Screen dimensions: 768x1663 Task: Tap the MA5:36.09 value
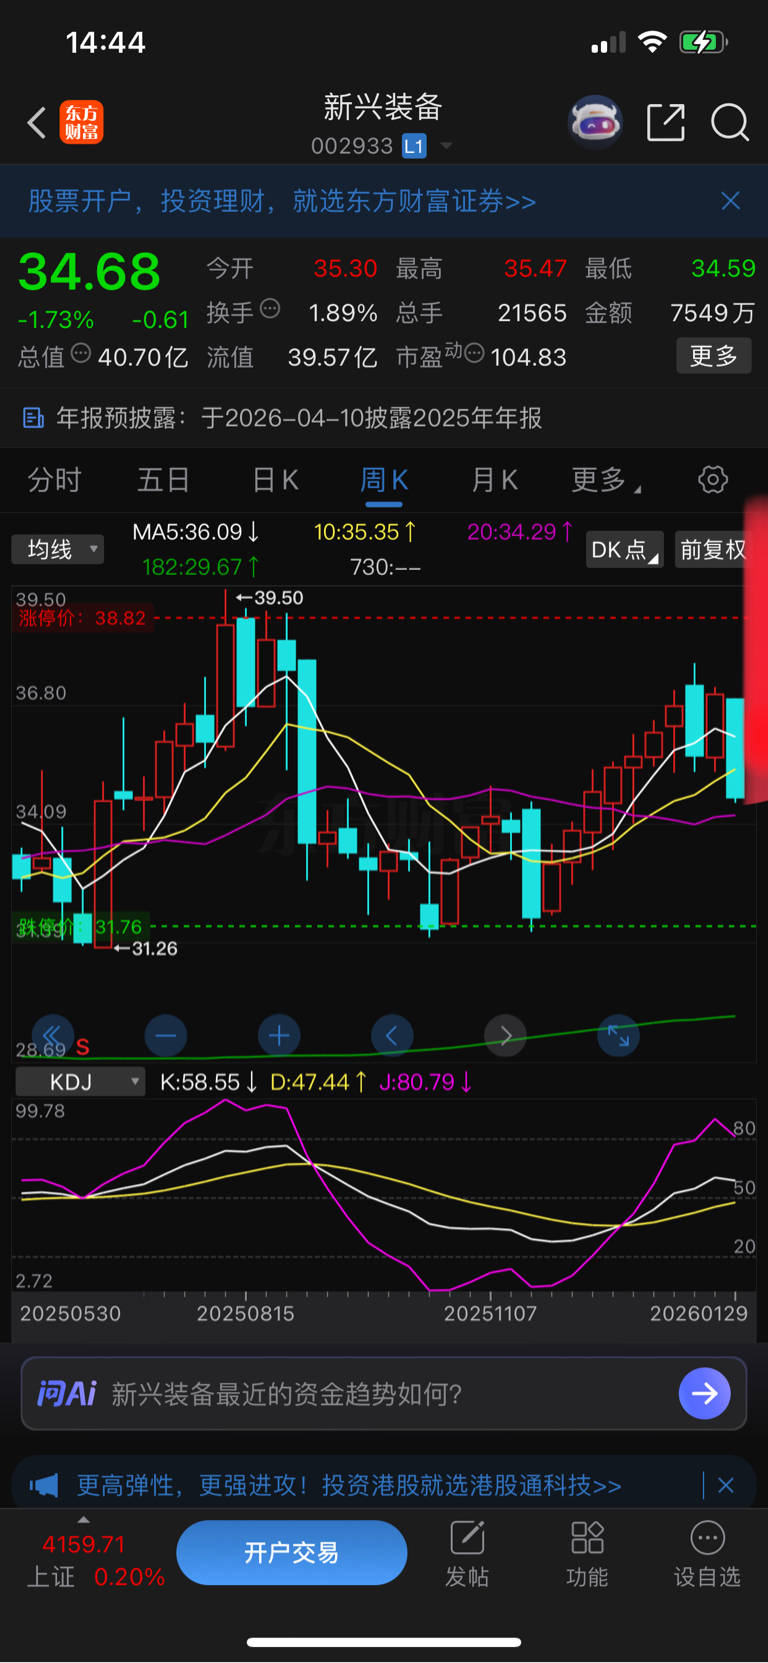196,532
